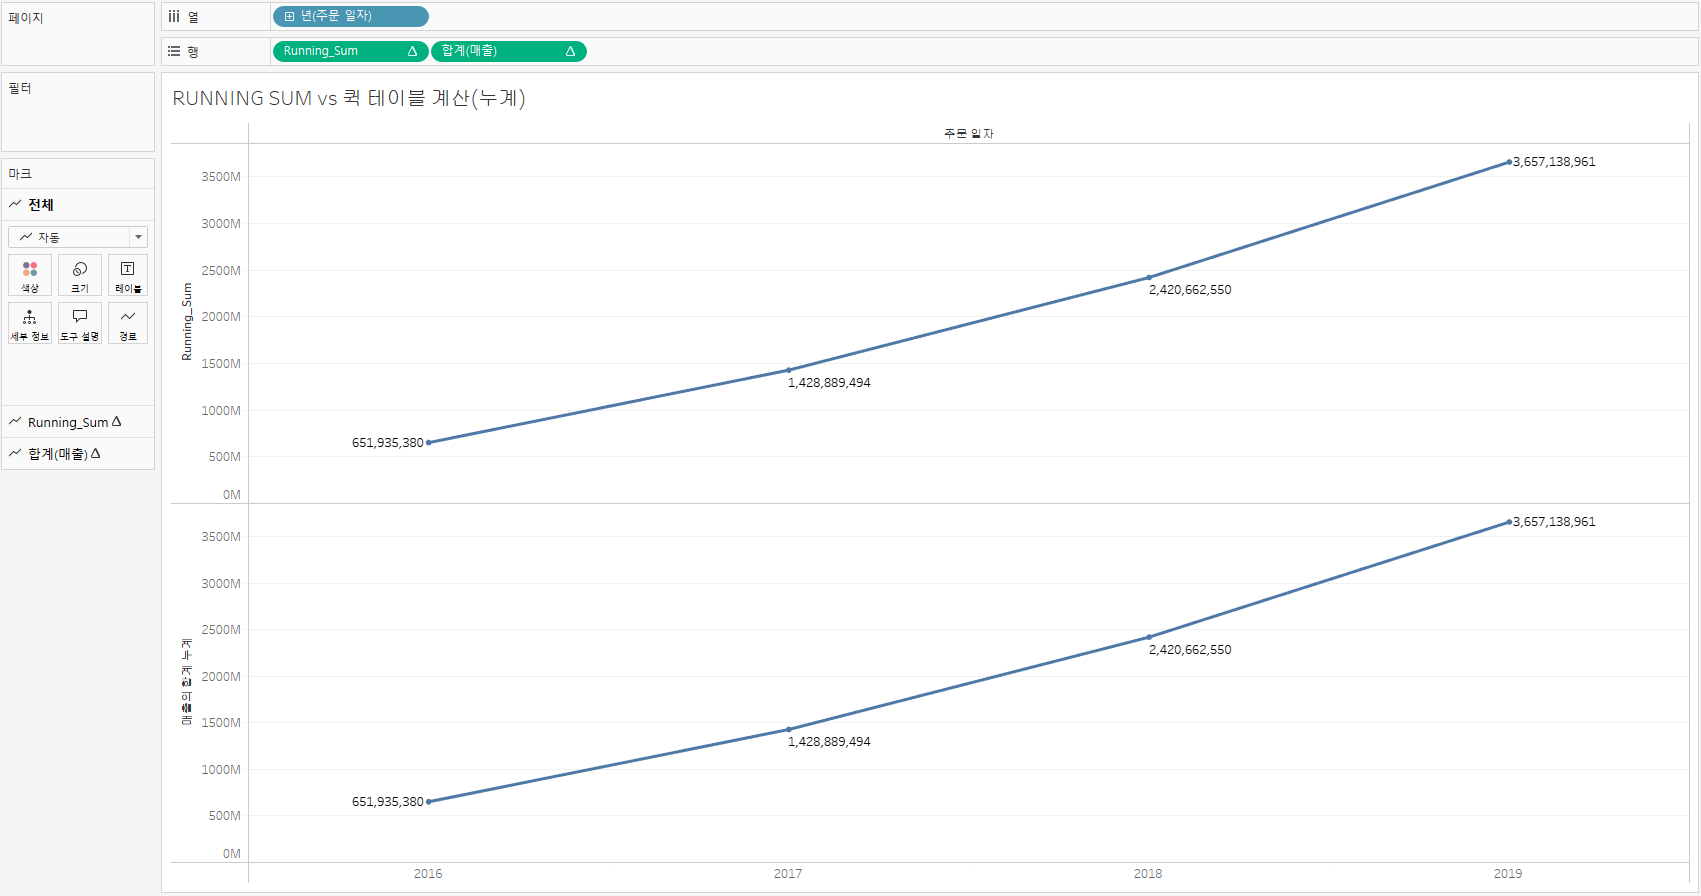Open the Tooltip (도구 설명) marks card
1701x896 pixels.
pos(80,323)
